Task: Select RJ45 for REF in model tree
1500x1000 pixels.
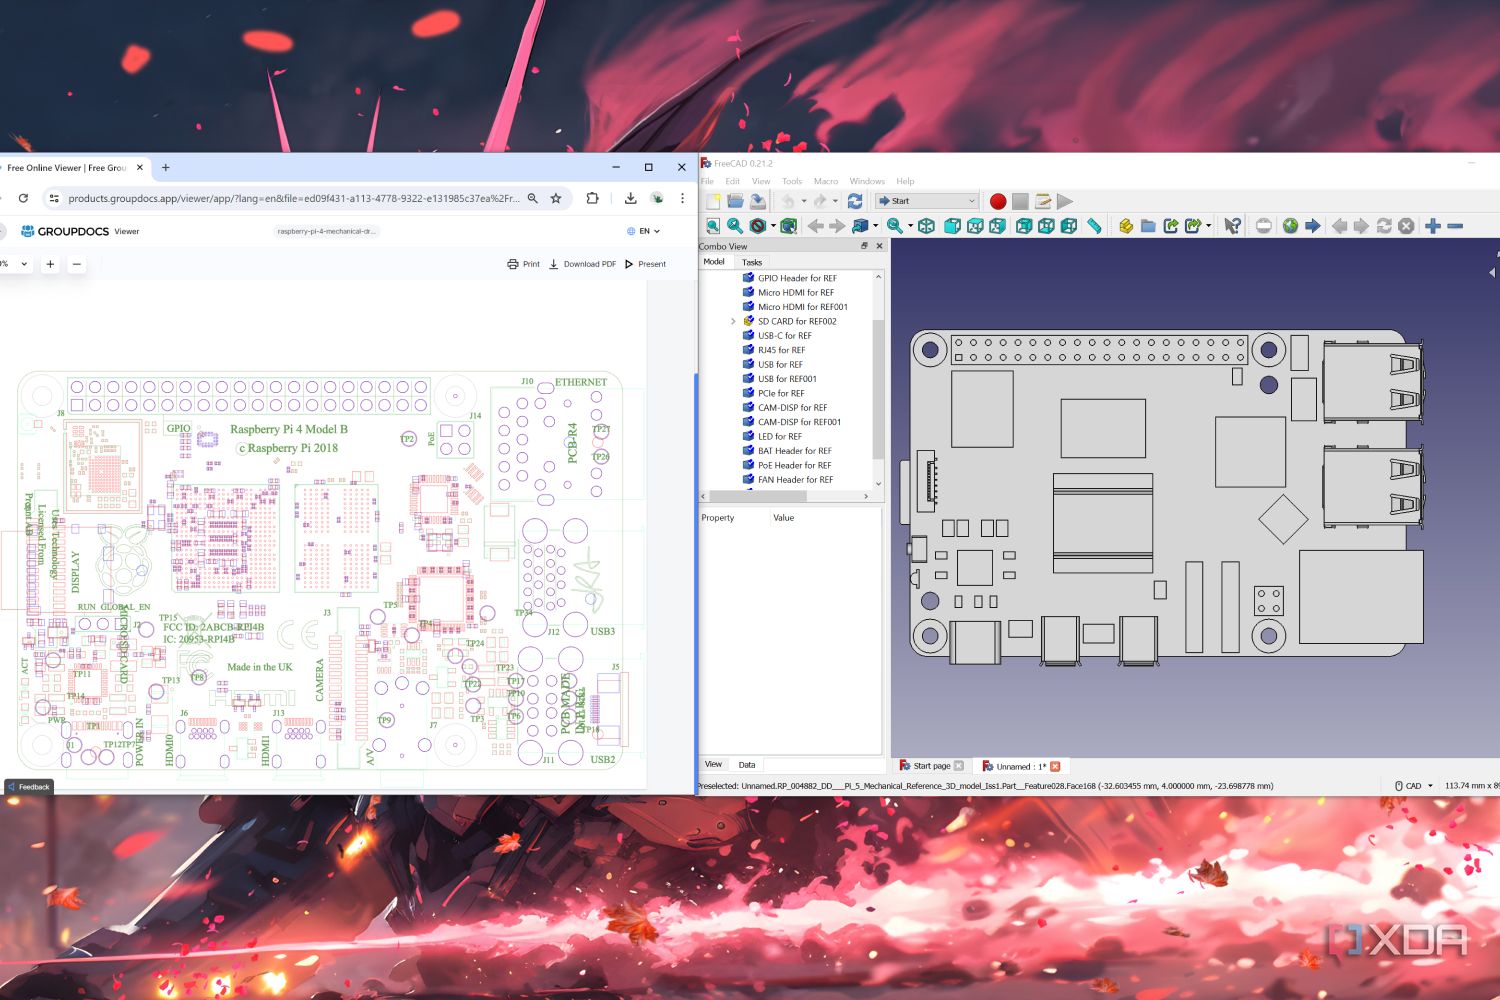Action: click(x=781, y=350)
